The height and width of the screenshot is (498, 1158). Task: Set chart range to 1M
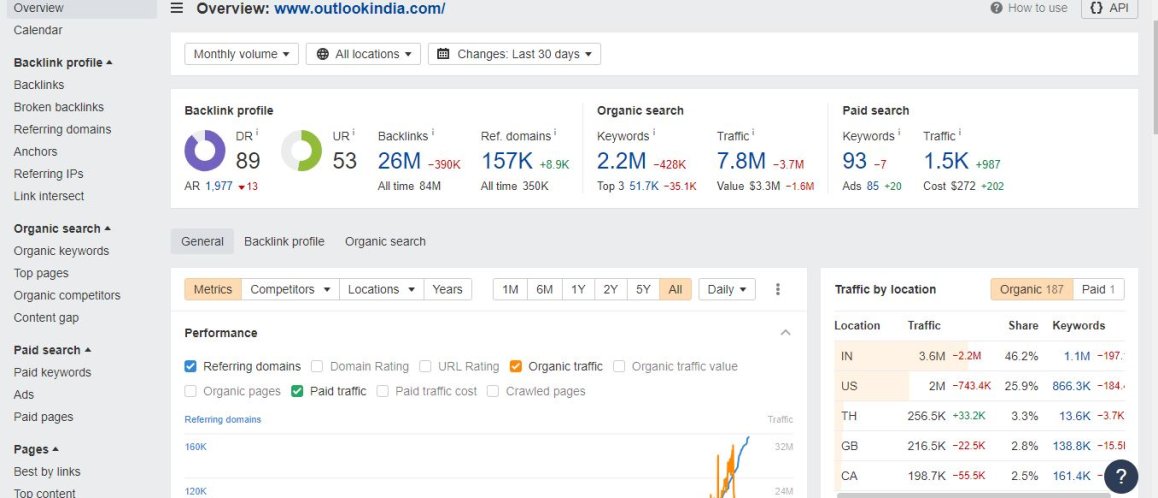(x=510, y=290)
